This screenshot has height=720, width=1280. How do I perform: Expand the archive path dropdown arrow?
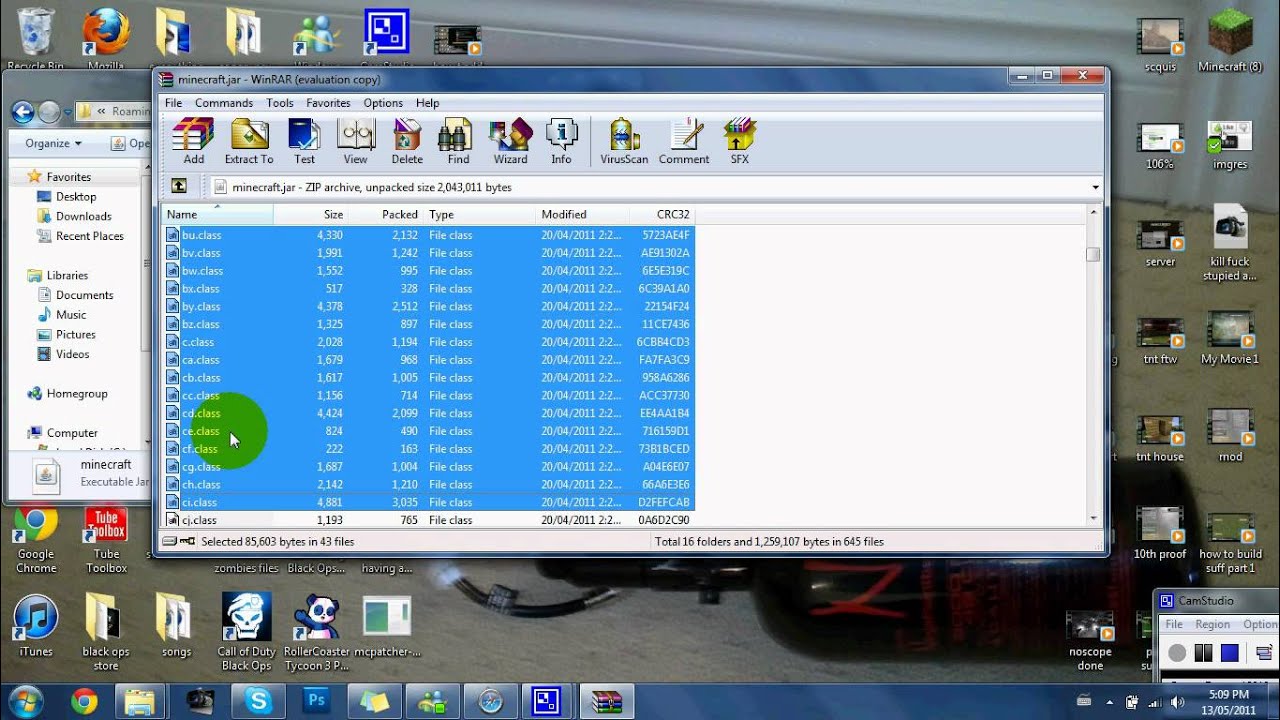point(1095,187)
